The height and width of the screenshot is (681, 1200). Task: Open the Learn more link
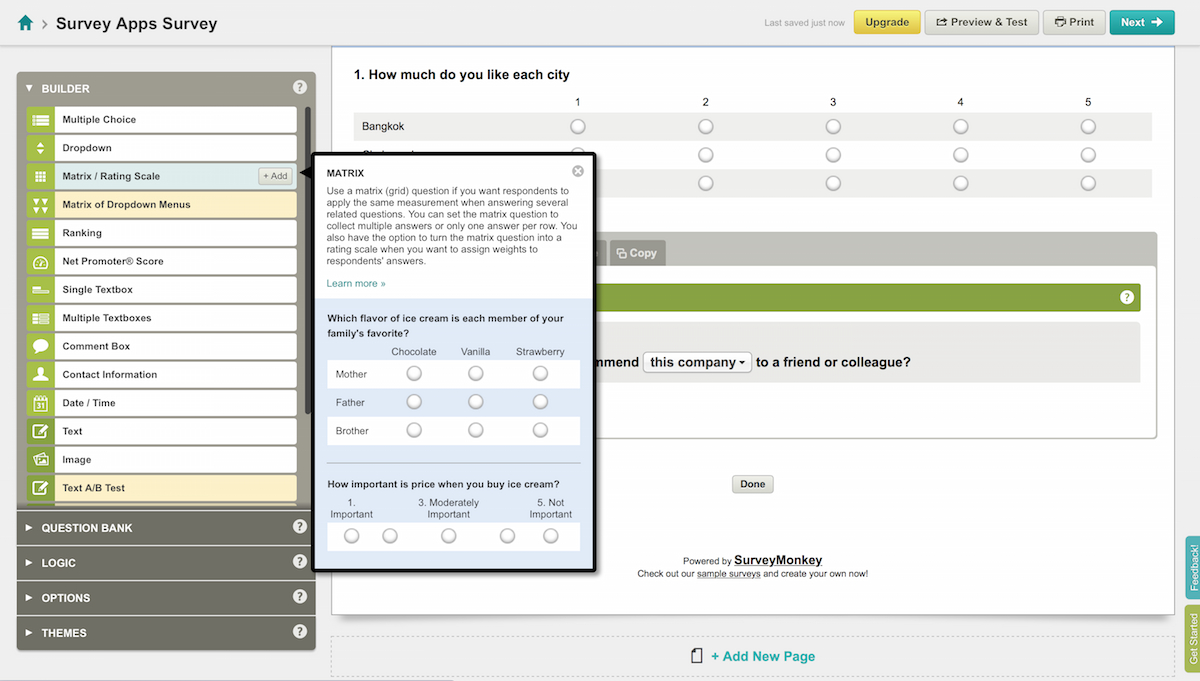(355, 284)
